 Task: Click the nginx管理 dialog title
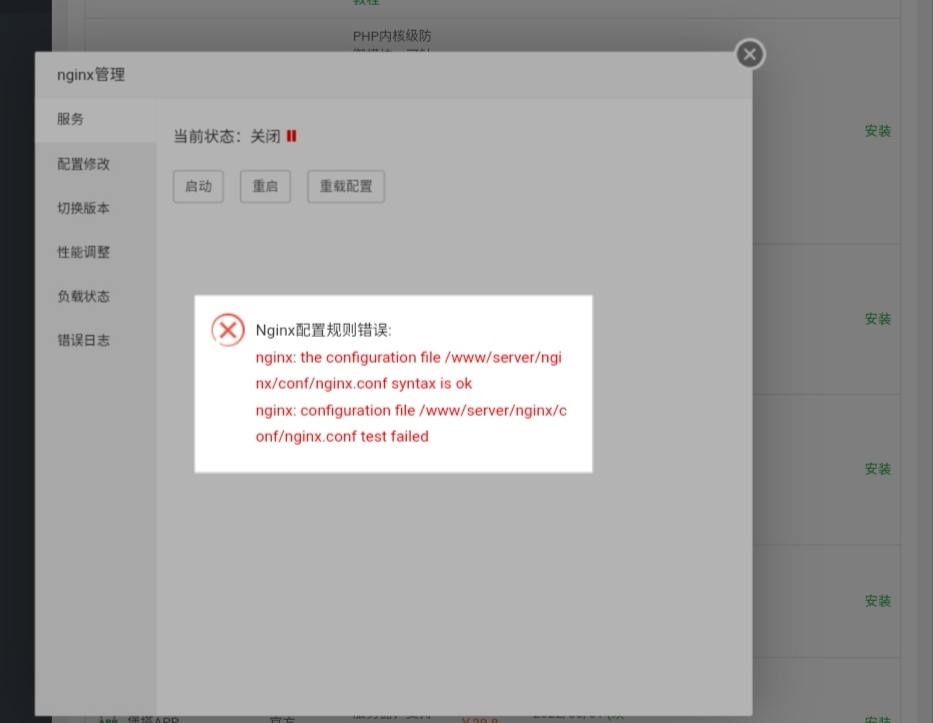click(x=91, y=75)
